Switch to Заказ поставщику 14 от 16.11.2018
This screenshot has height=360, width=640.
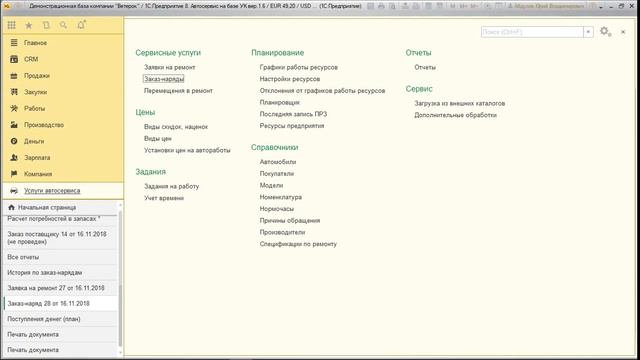tap(60, 238)
